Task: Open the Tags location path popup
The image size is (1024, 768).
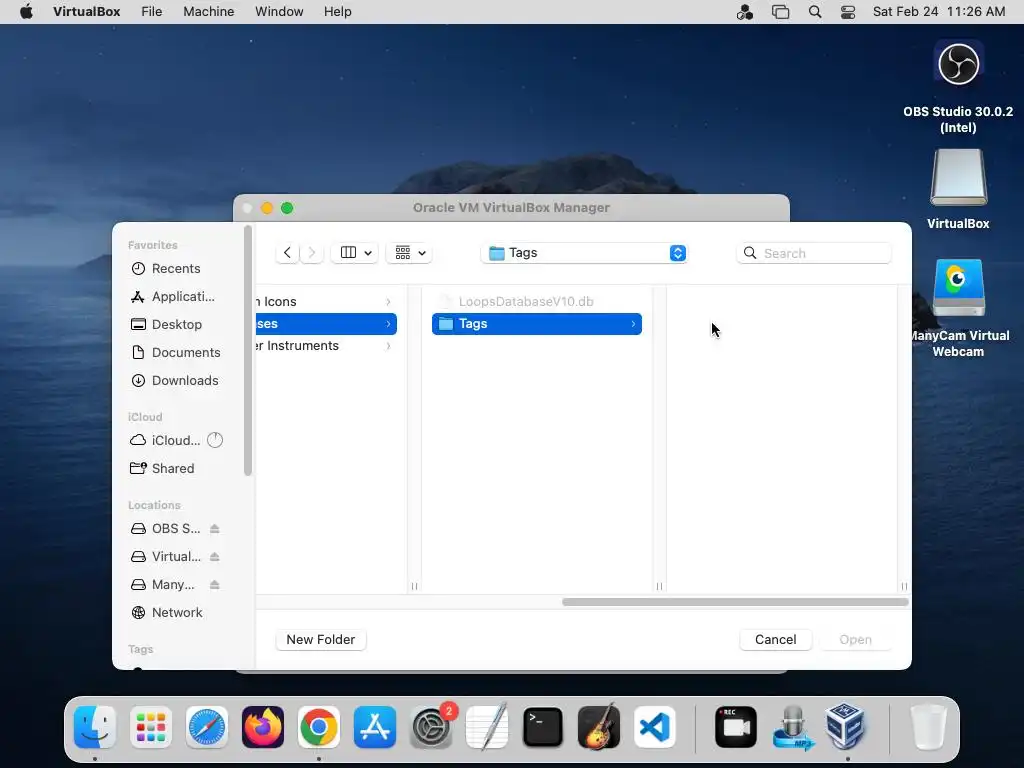Action: point(584,253)
